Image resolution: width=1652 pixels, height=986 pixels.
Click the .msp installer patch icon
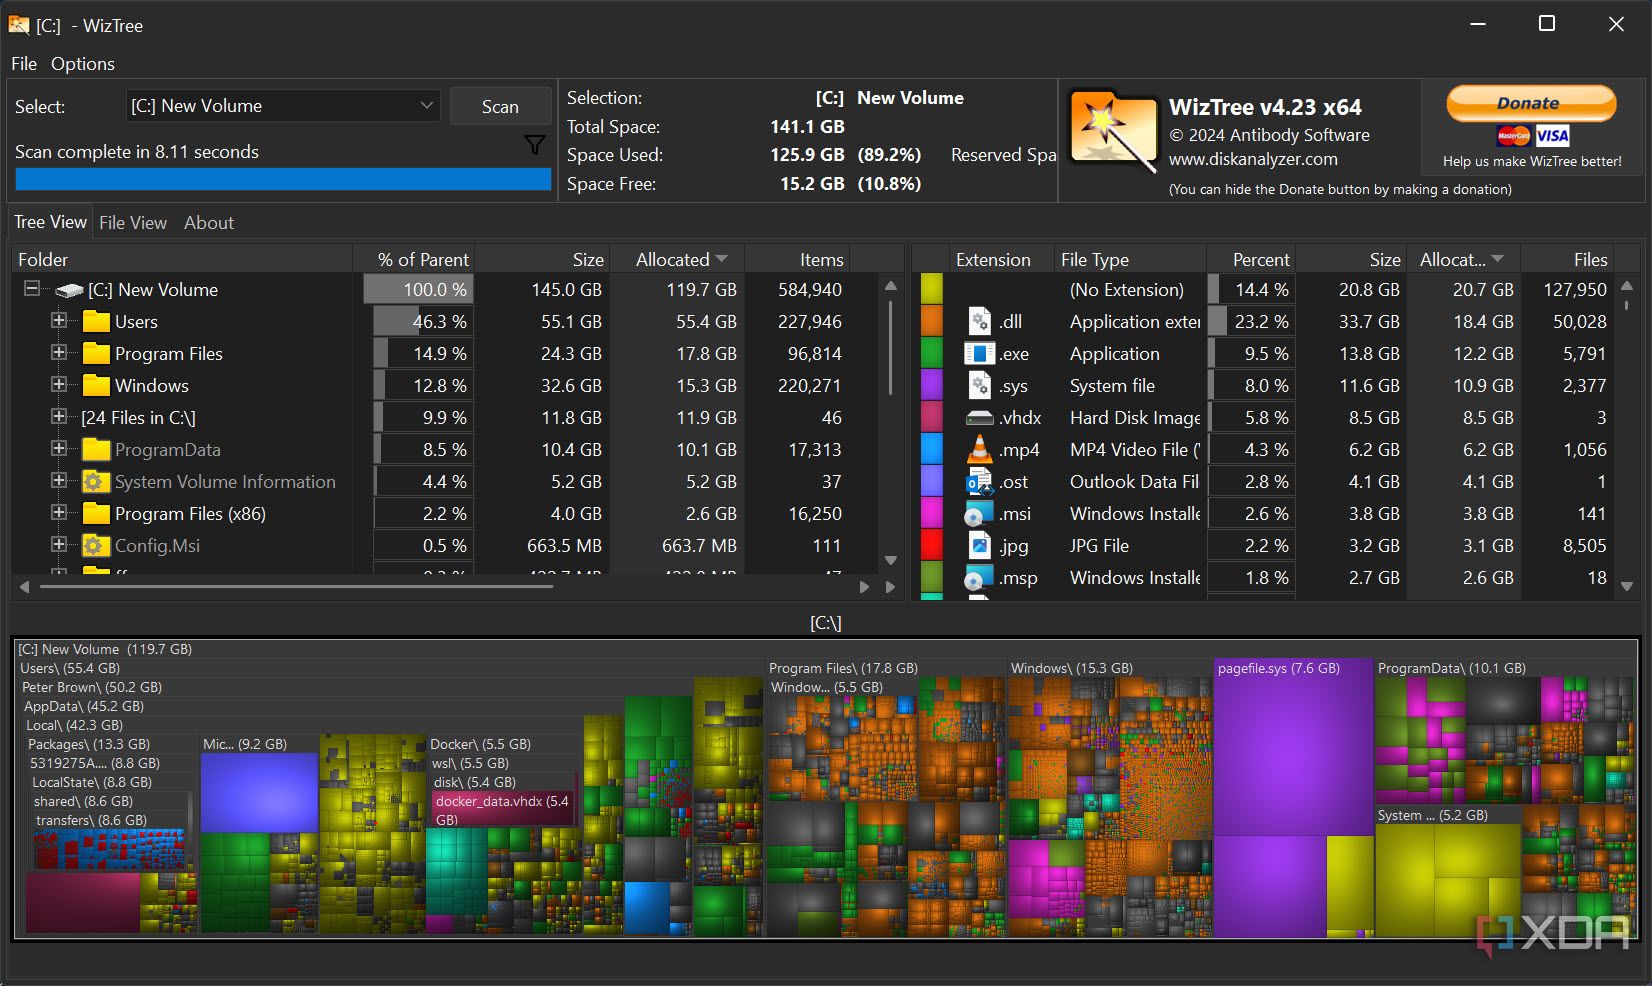pos(980,577)
